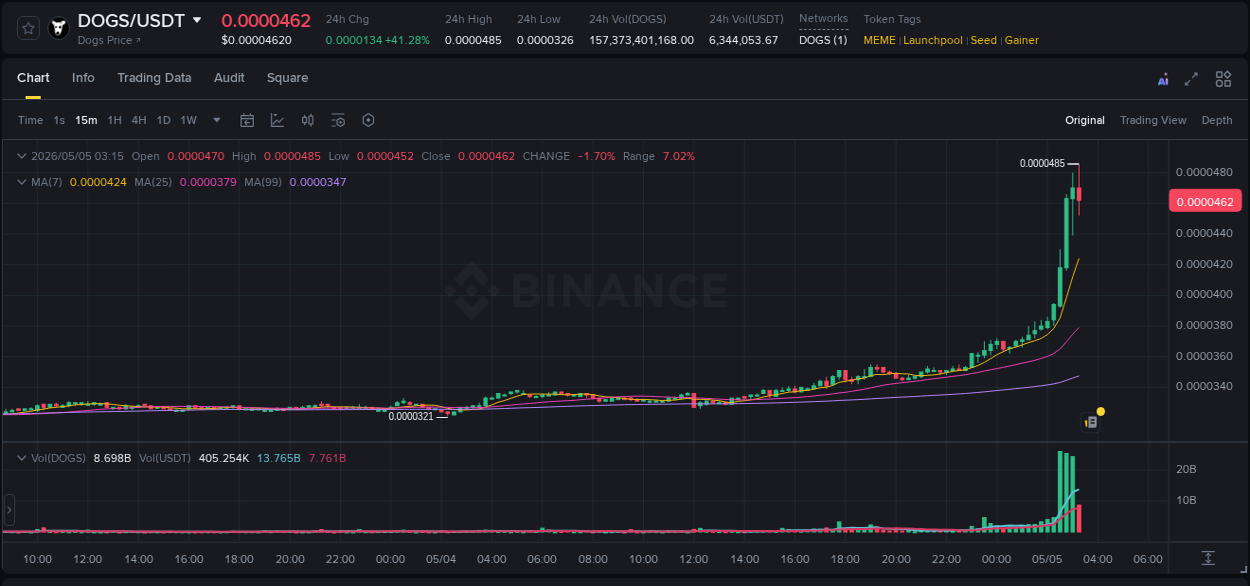1250x586 pixels.
Task: Select the 1D interval
Action: [x=163, y=120]
